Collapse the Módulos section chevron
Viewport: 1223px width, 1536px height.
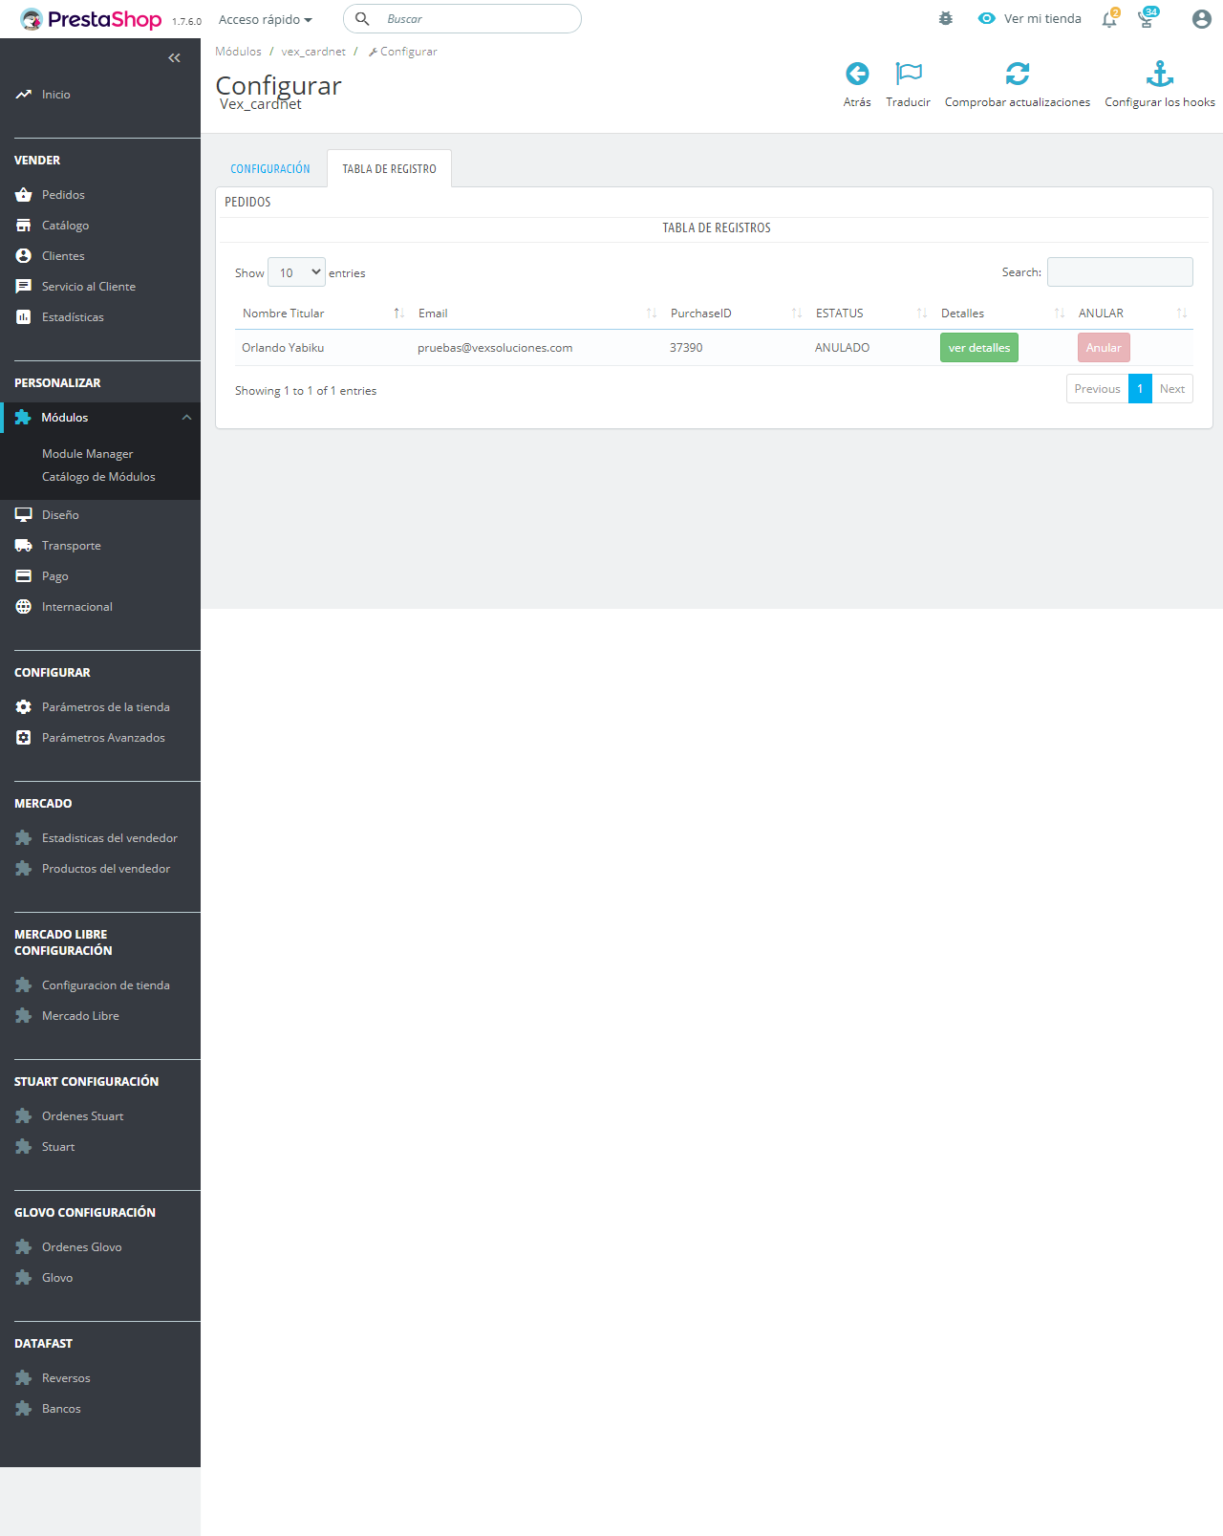pos(186,417)
